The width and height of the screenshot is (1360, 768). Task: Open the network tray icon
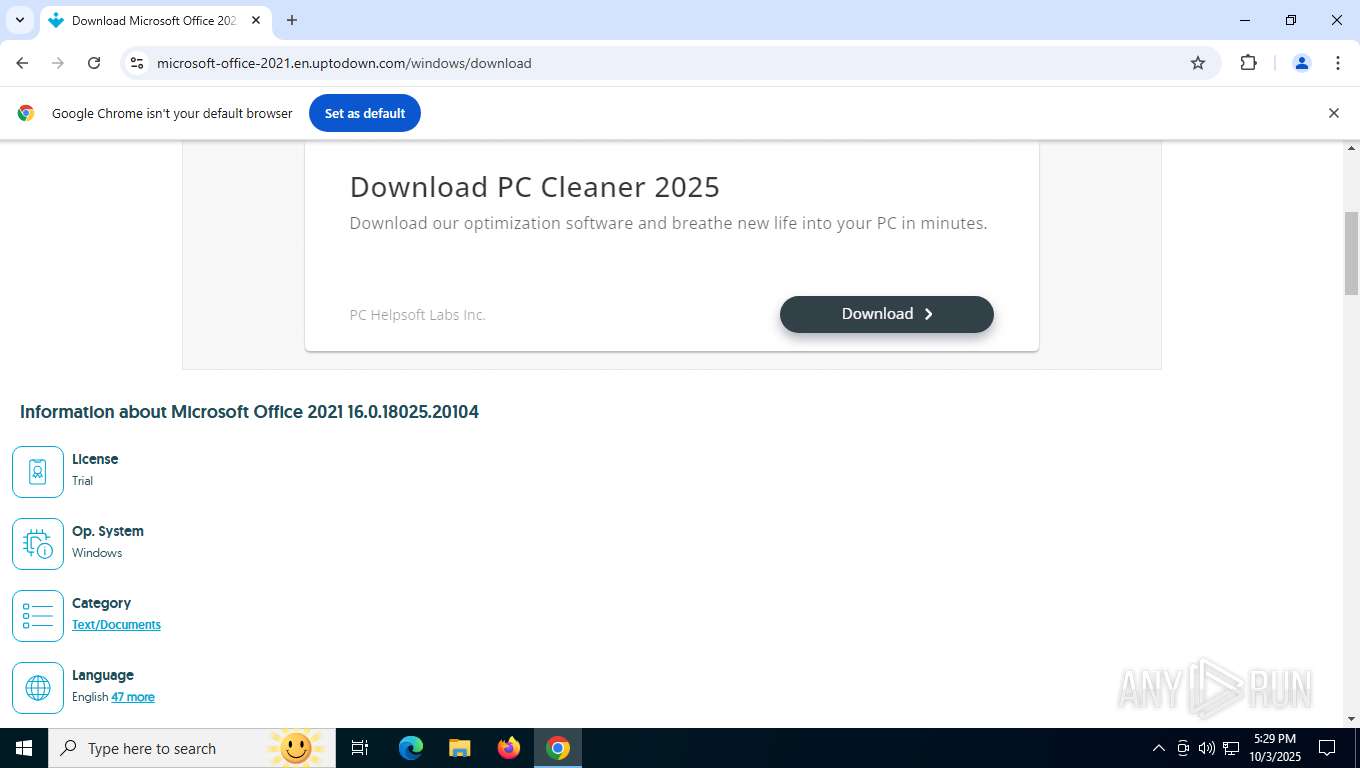[1231, 748]
